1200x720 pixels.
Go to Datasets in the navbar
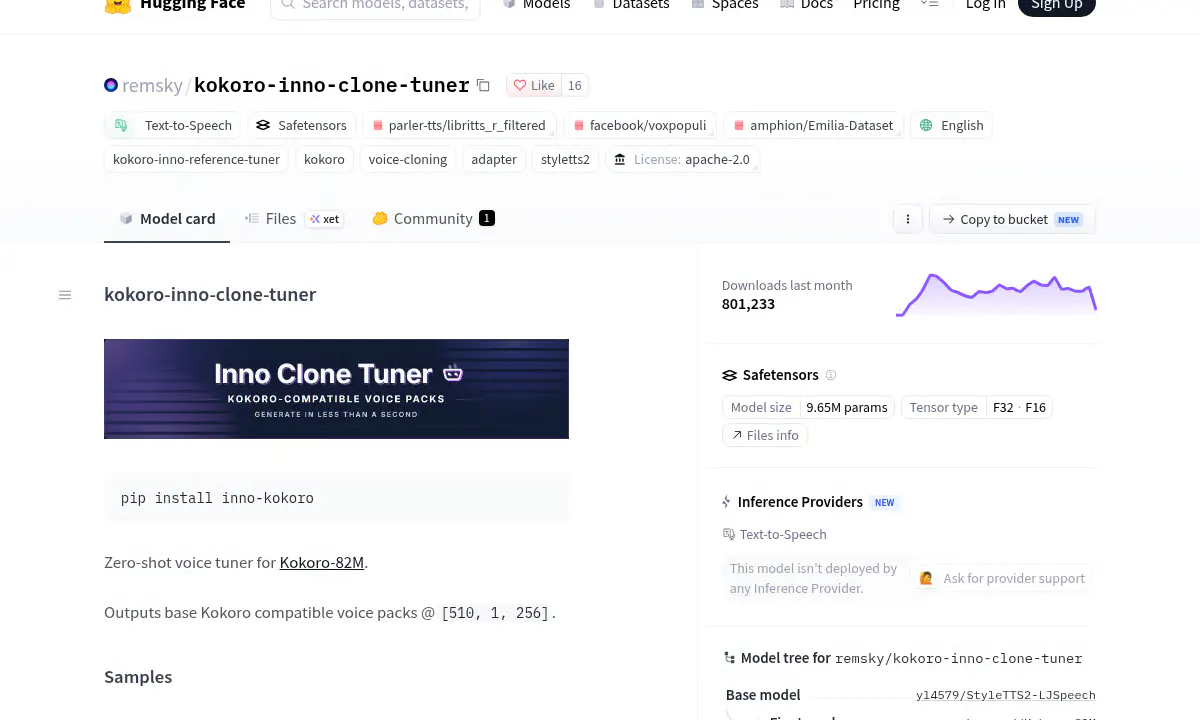point(631,5)
